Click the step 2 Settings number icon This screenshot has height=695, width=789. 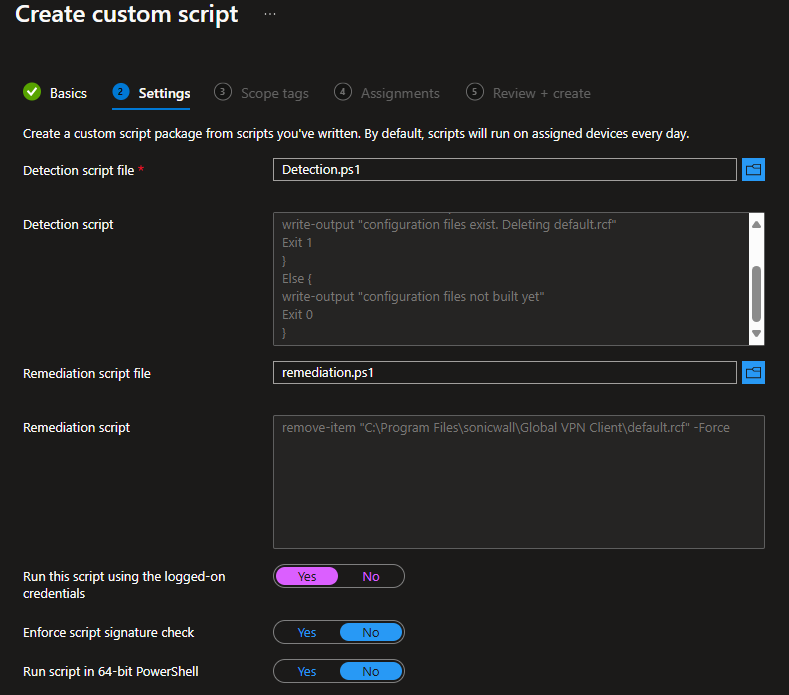[121, 92]
